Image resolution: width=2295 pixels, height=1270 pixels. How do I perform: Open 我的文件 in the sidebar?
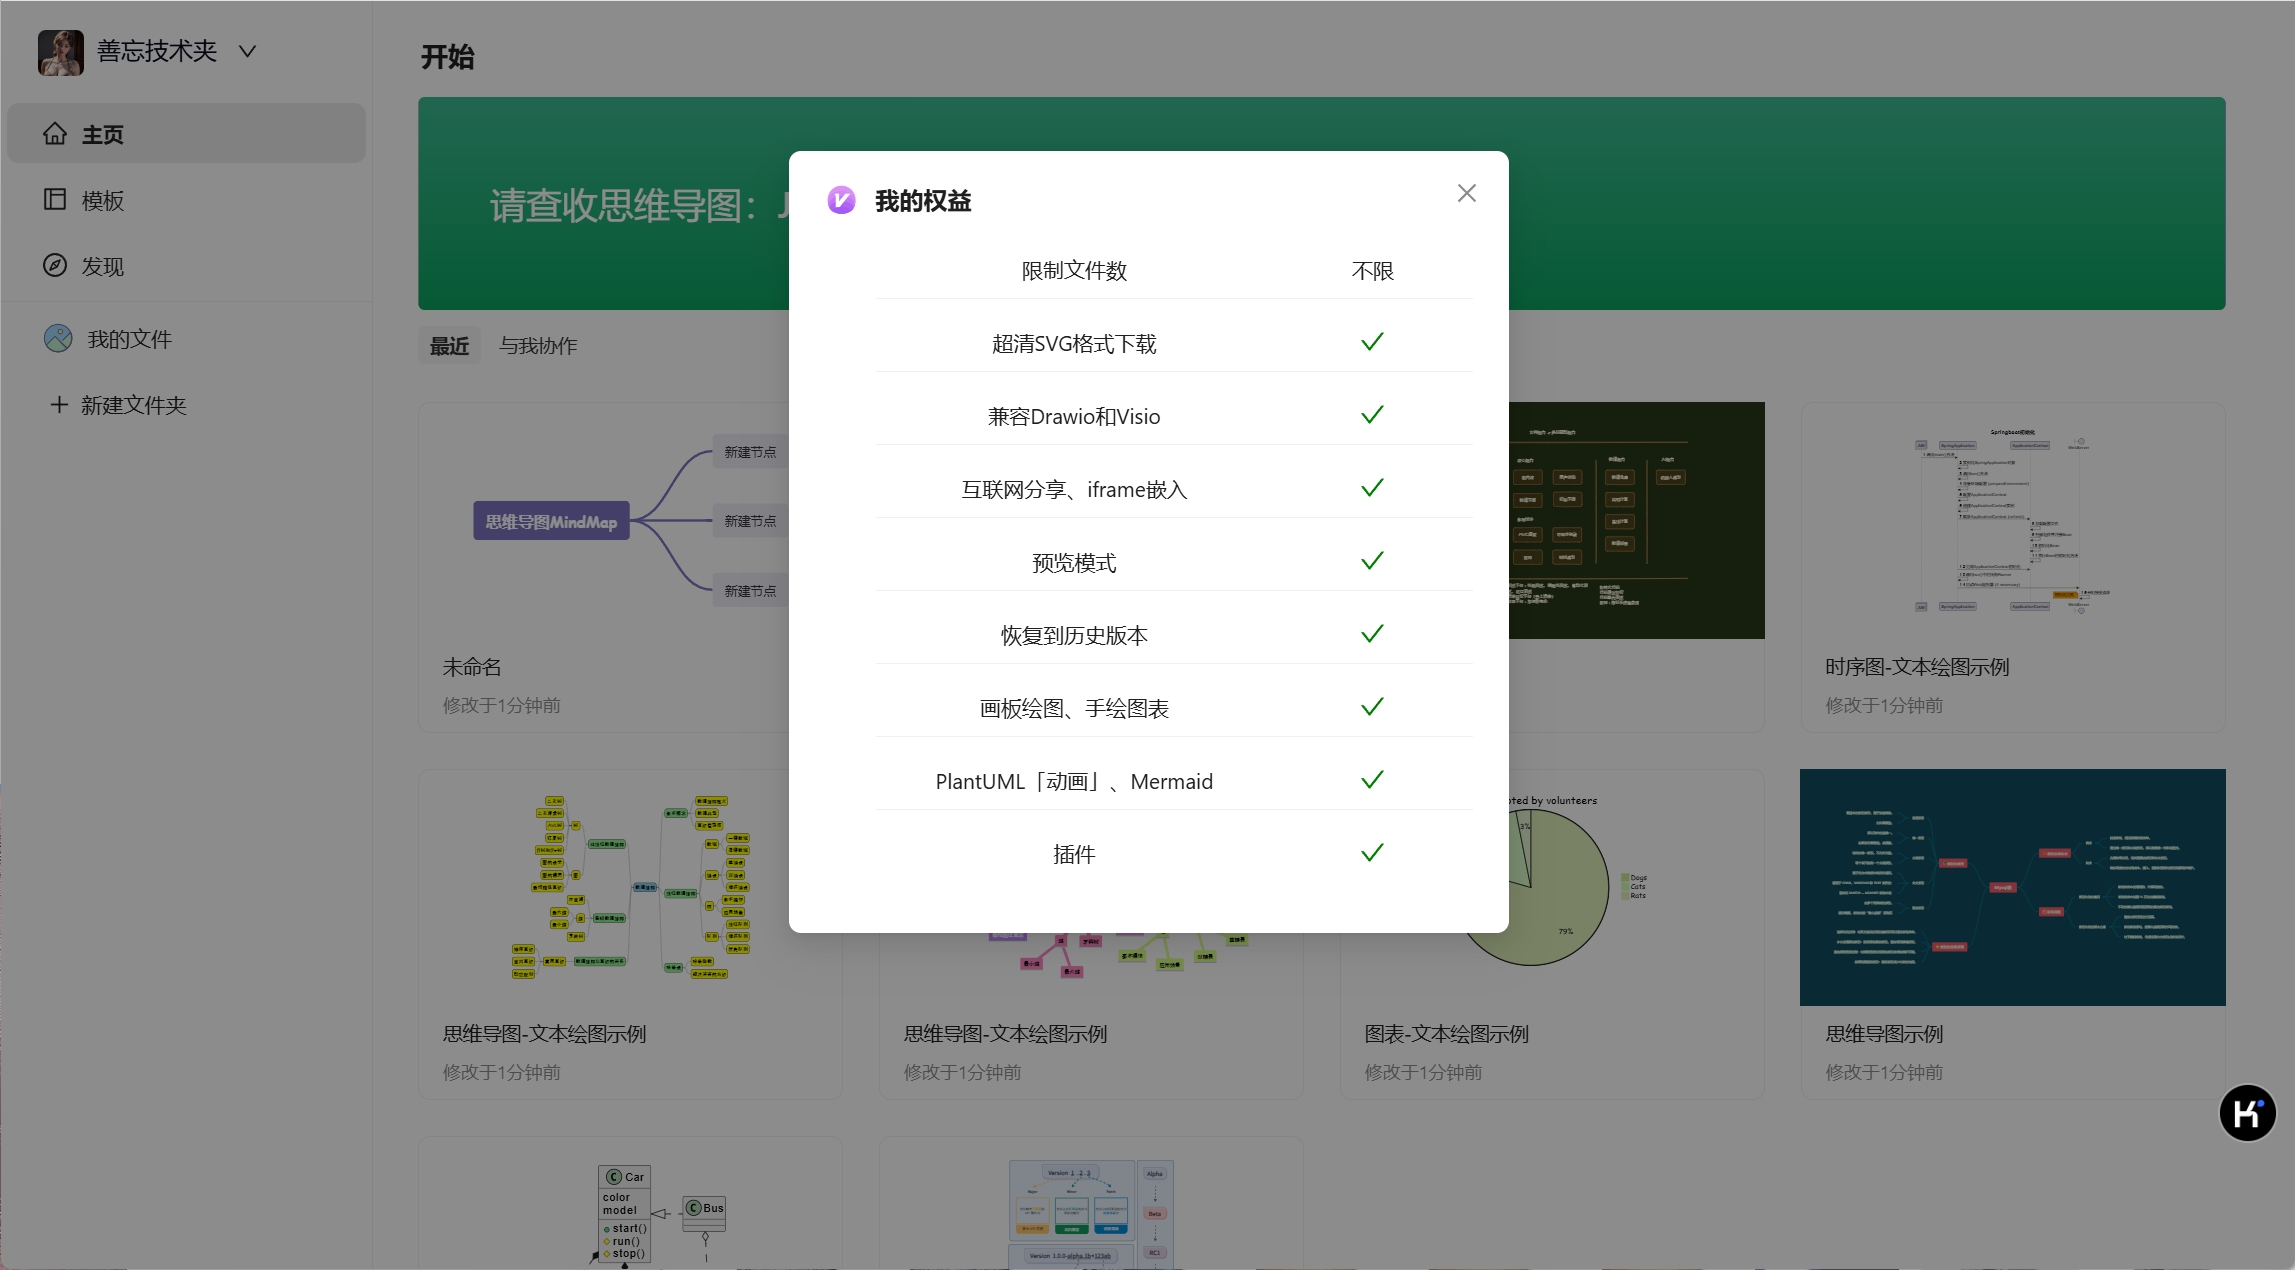186,339
